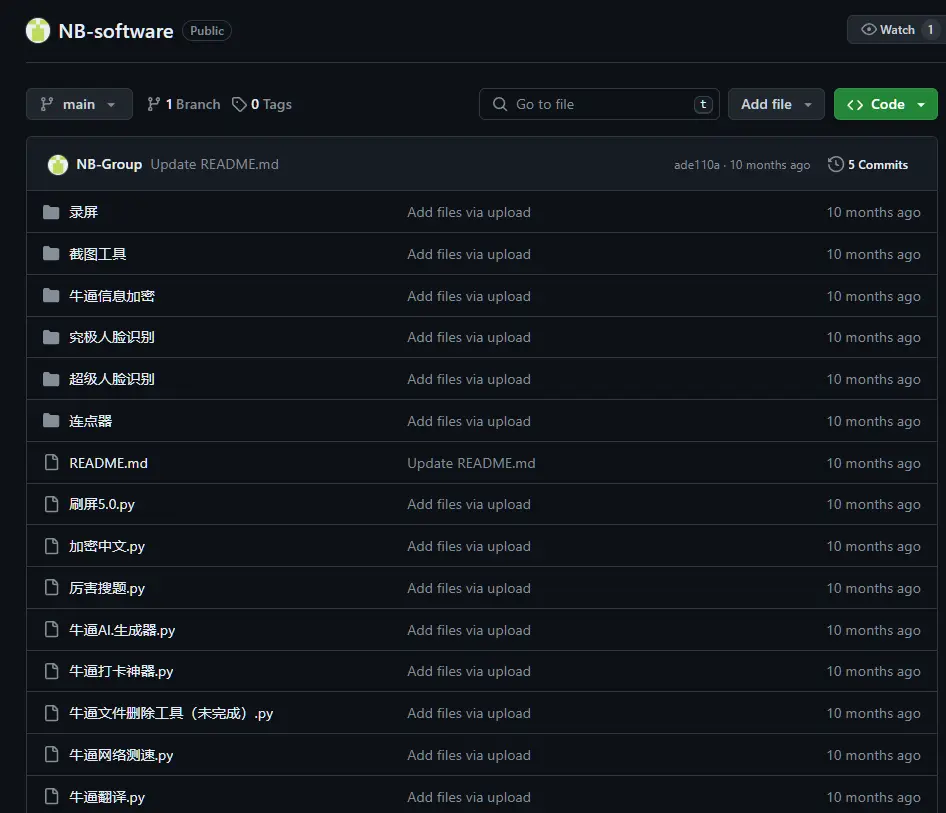946x813 pixels.
Task: Click the file icon for 牛逼翻译.py
Action: point(52,797)
